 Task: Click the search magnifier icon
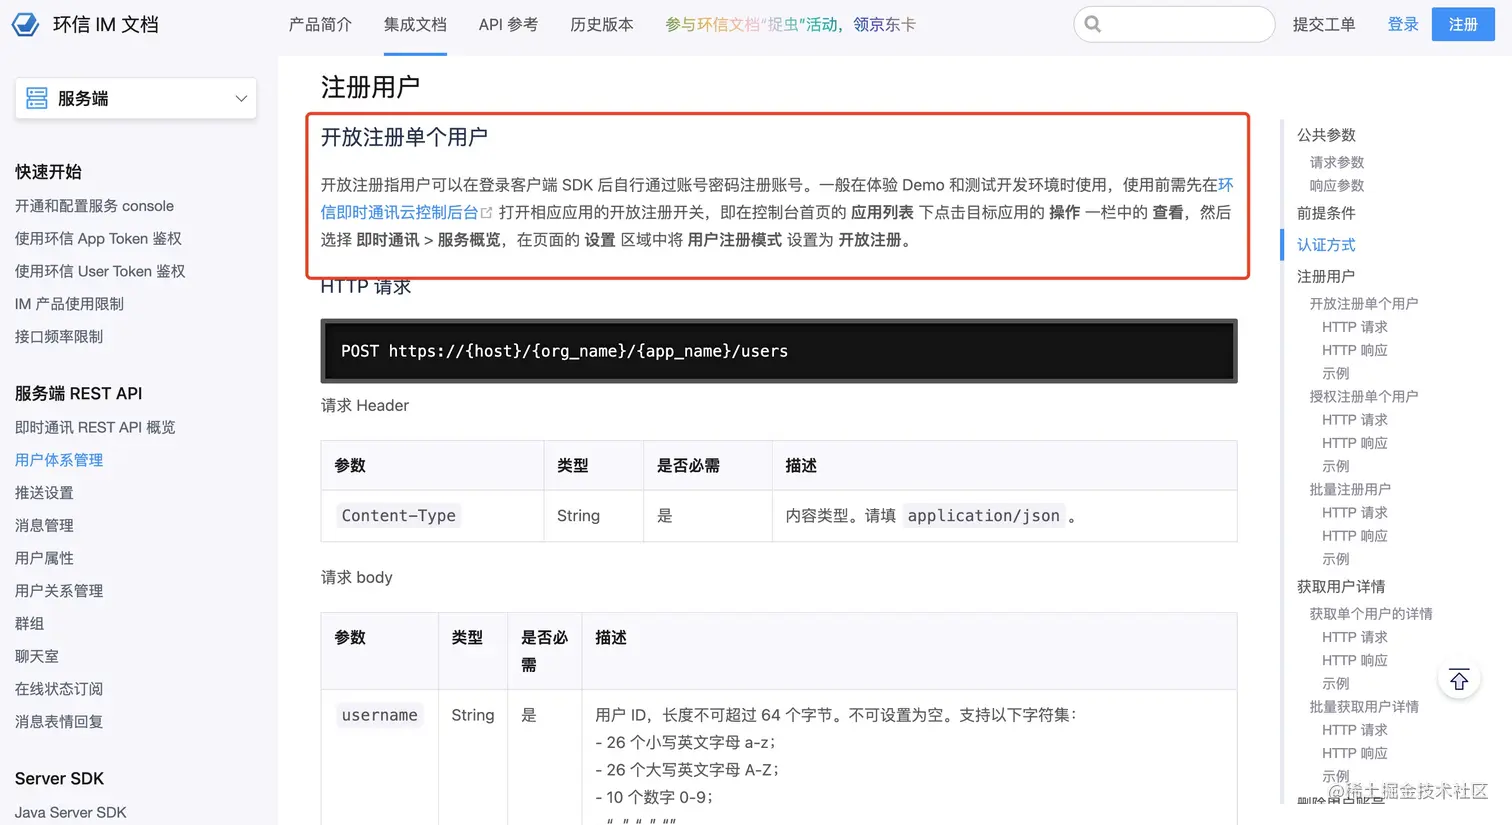pyautogui.click(x=1093, y=24)
